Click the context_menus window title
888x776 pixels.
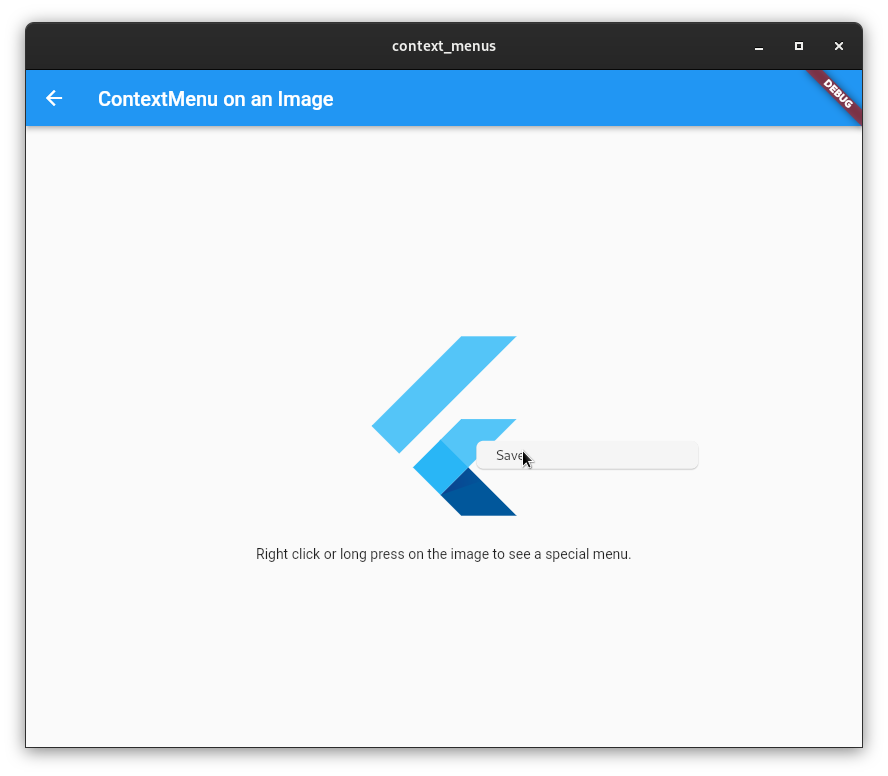444,46
